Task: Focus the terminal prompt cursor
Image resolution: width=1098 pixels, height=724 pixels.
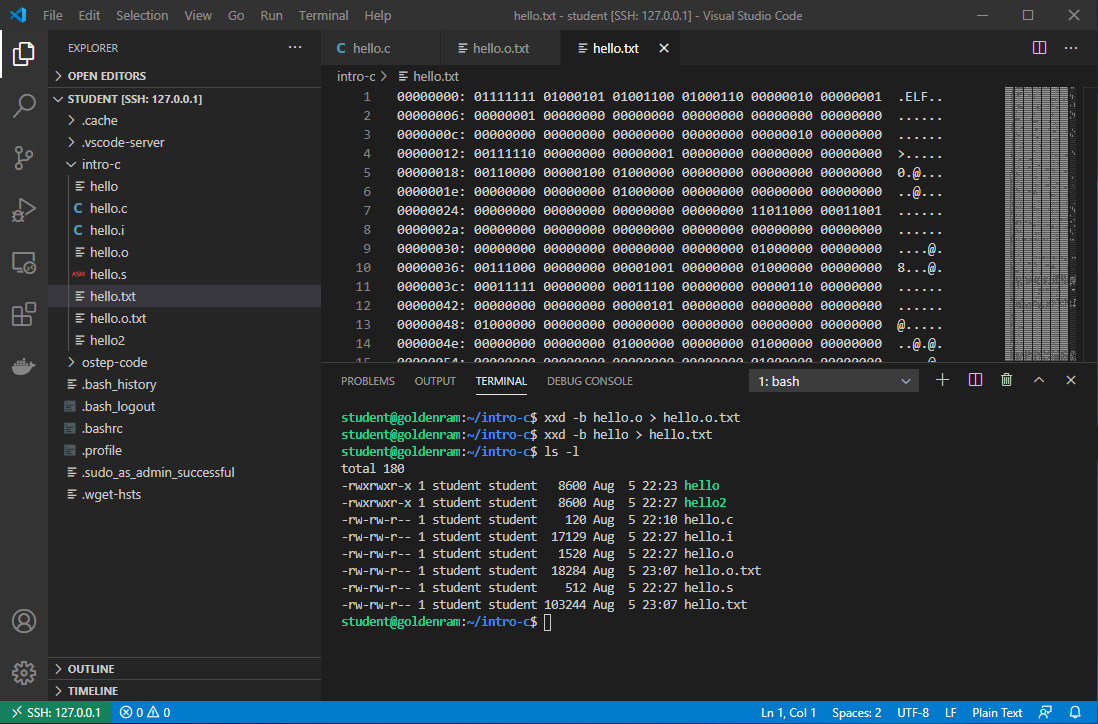Action: point(548,622)
